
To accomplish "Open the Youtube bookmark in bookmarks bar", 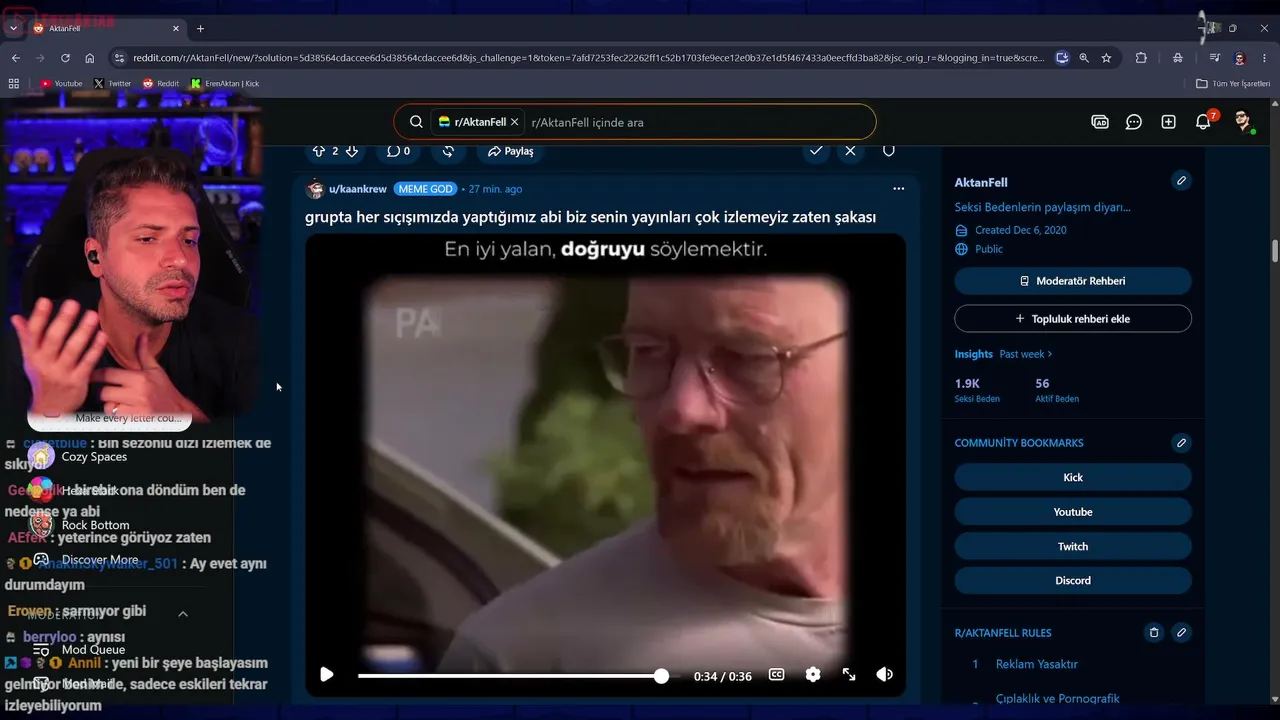I will click(61, 84).
